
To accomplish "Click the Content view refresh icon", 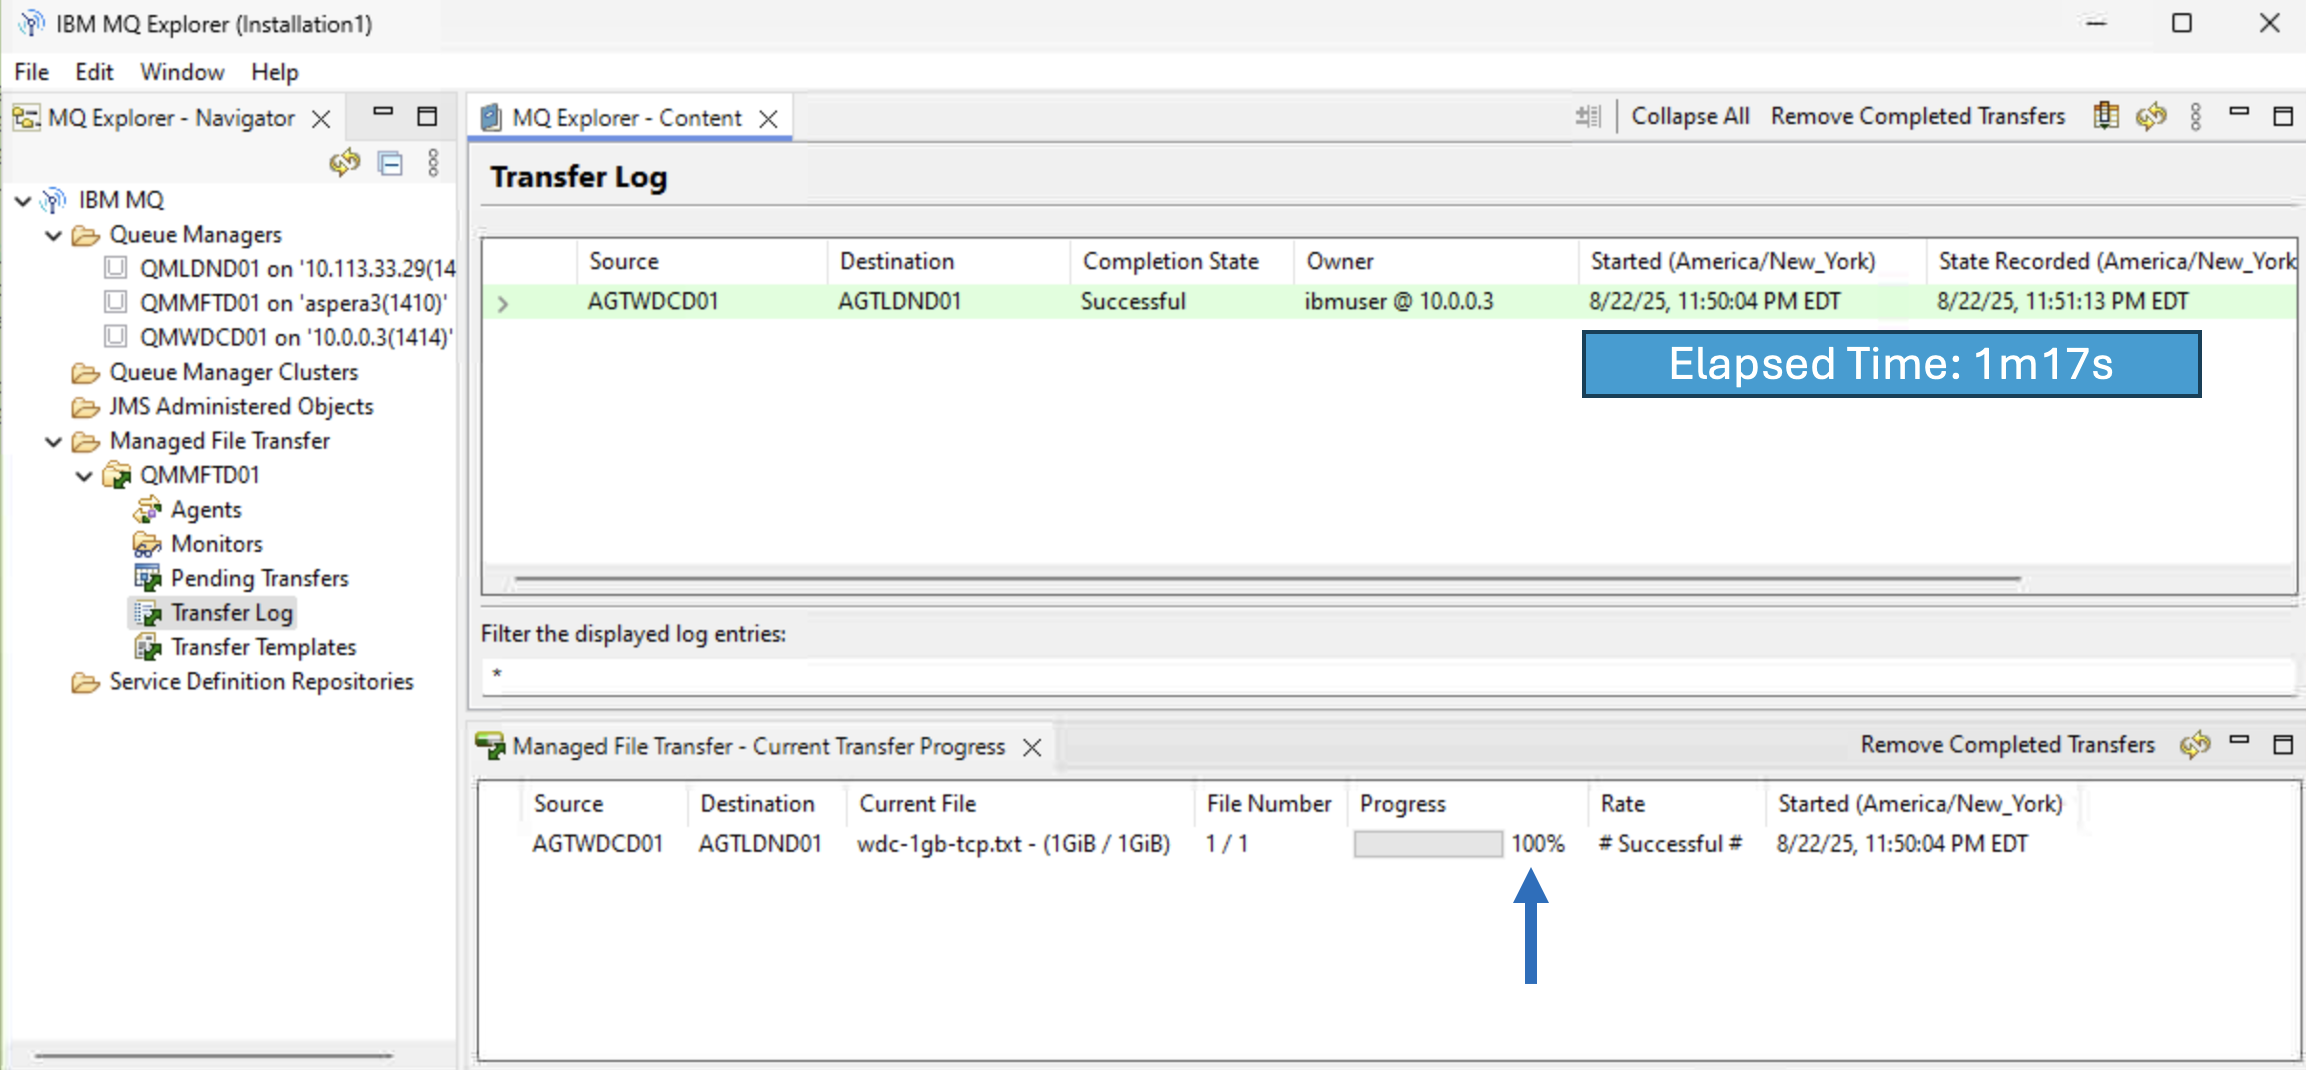I will tap(2151, 116).
